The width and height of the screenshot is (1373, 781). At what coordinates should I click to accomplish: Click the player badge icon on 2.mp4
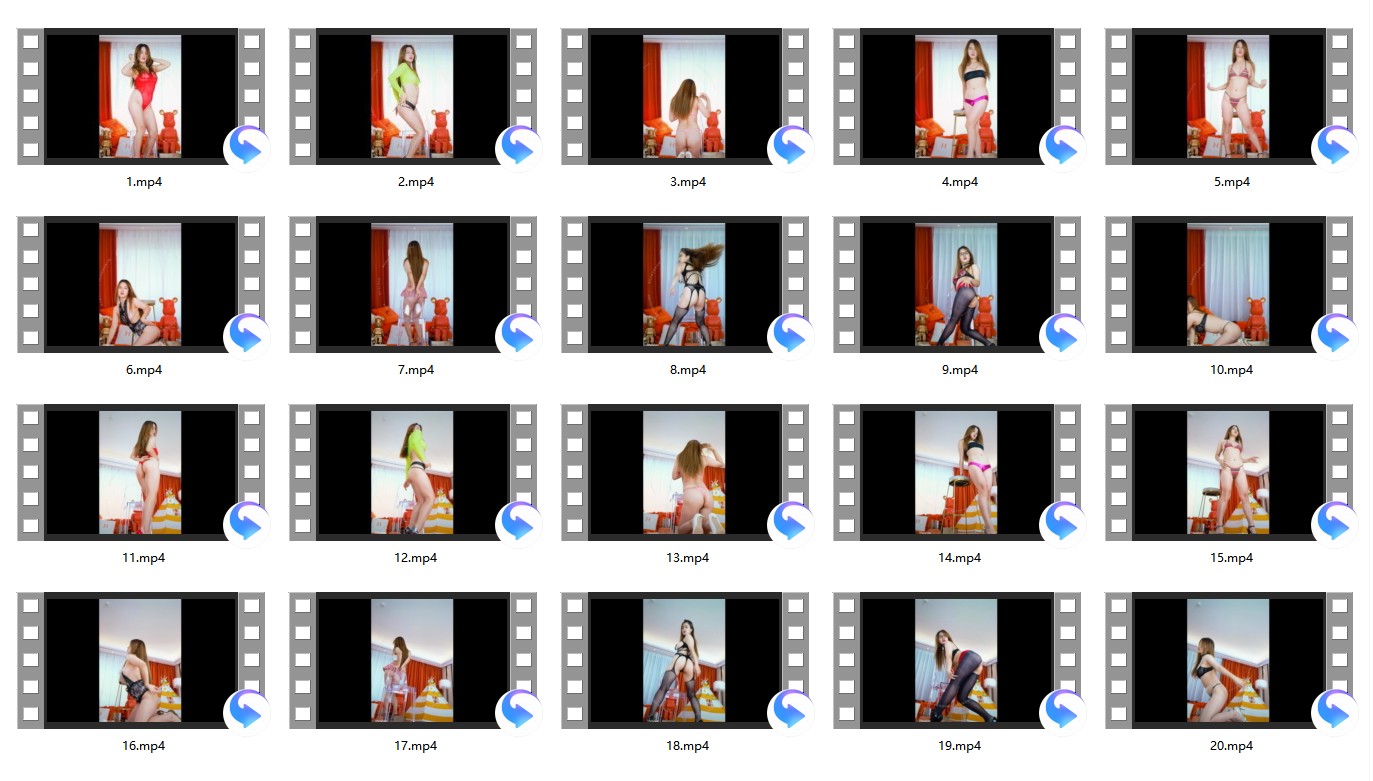click(x=518, y=148)
